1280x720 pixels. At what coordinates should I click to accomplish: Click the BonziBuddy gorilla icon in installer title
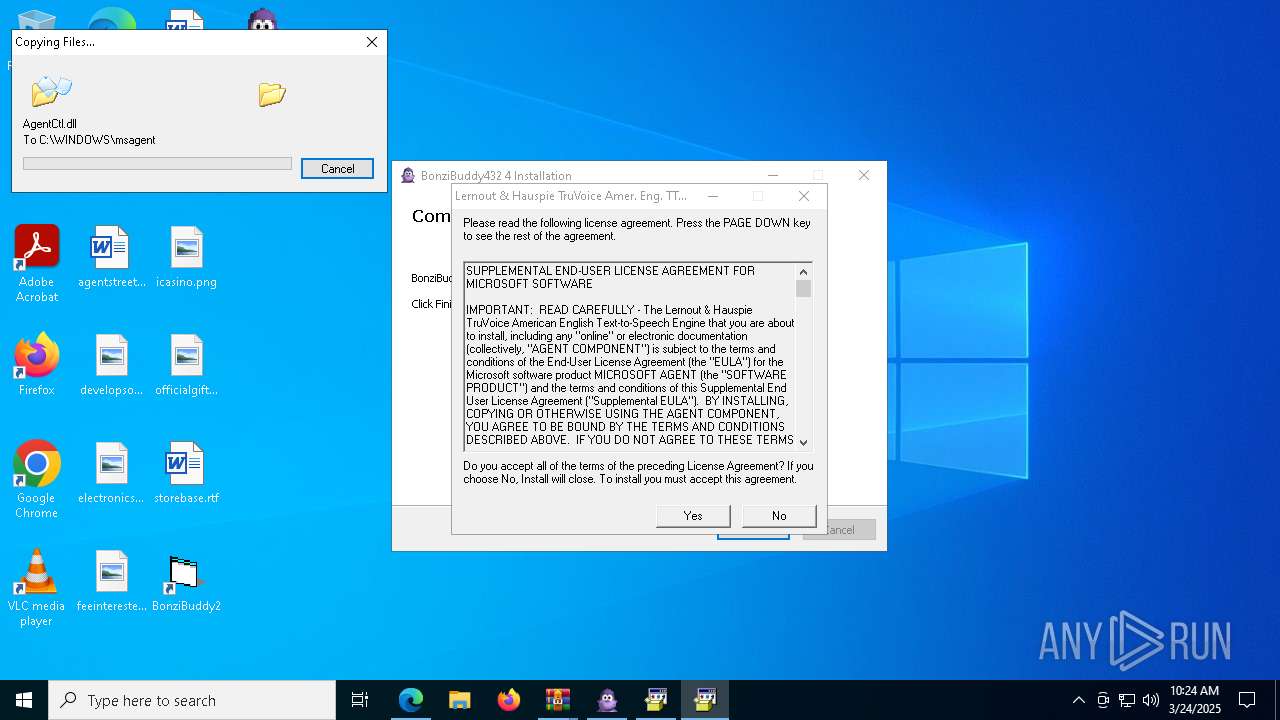point(408,175)
